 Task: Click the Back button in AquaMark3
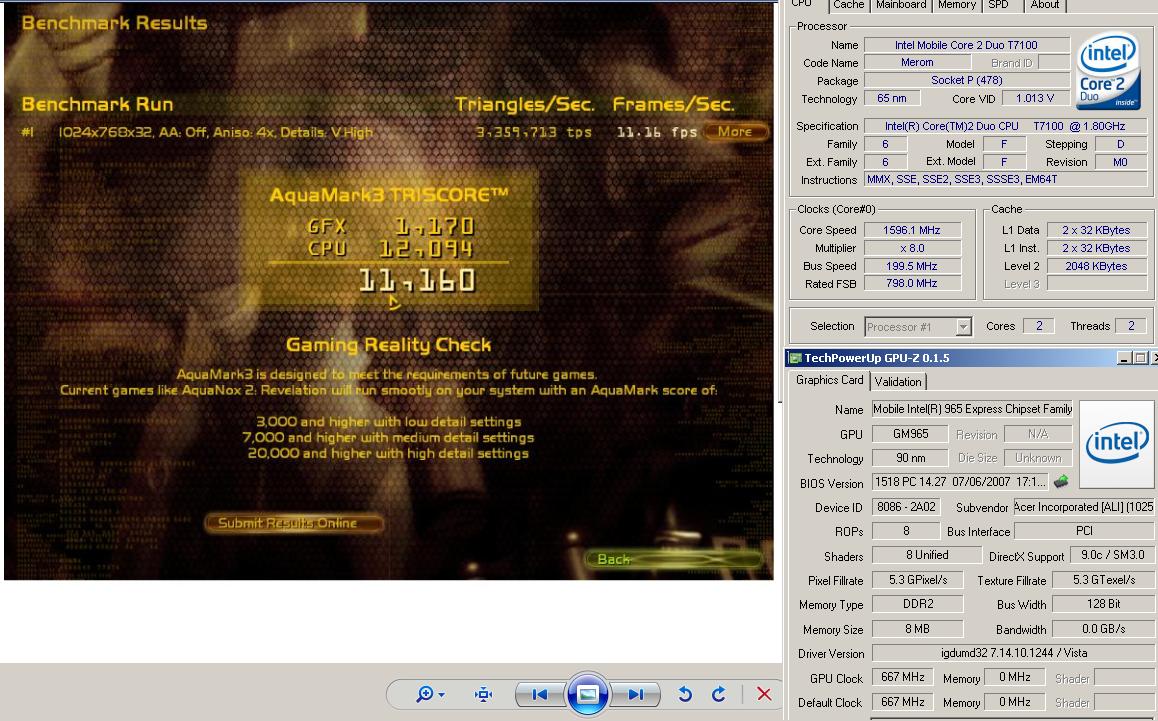674,559
